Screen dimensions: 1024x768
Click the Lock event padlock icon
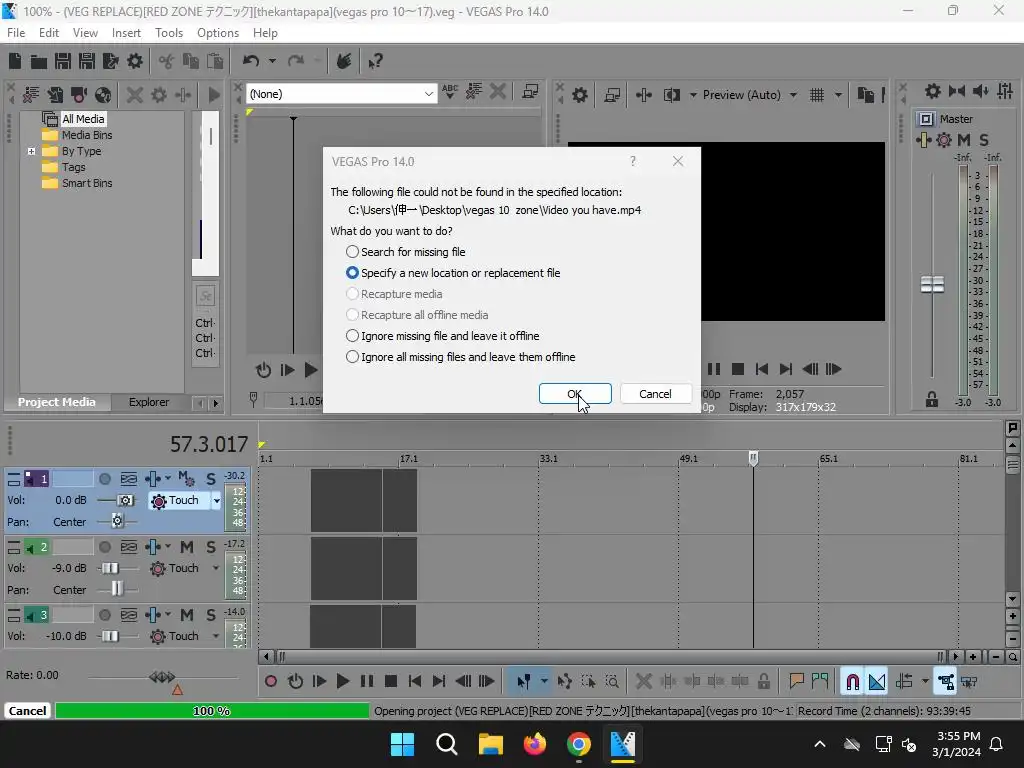(763, 682)
